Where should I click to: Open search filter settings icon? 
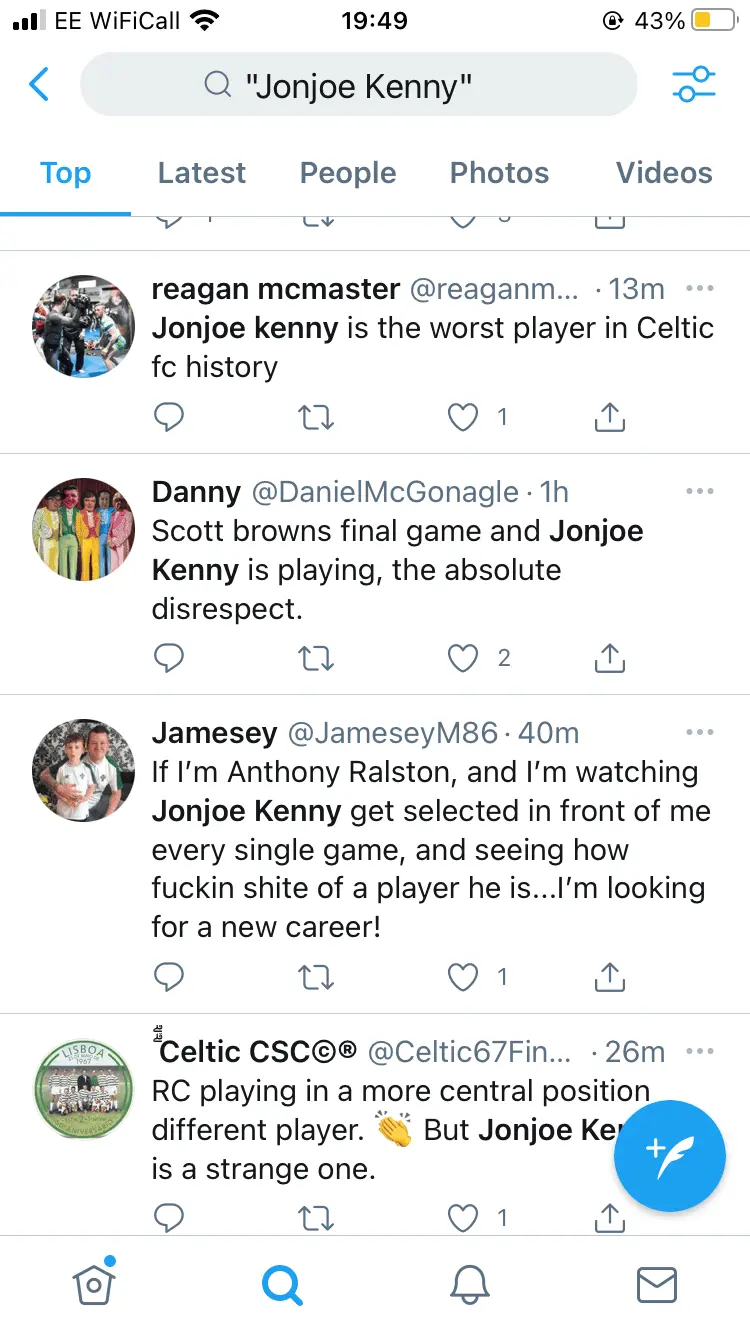tap(694, 85)
